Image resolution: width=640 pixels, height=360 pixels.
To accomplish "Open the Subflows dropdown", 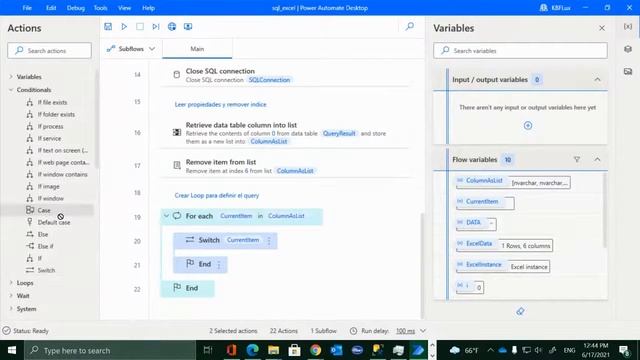I will point(131,49).
